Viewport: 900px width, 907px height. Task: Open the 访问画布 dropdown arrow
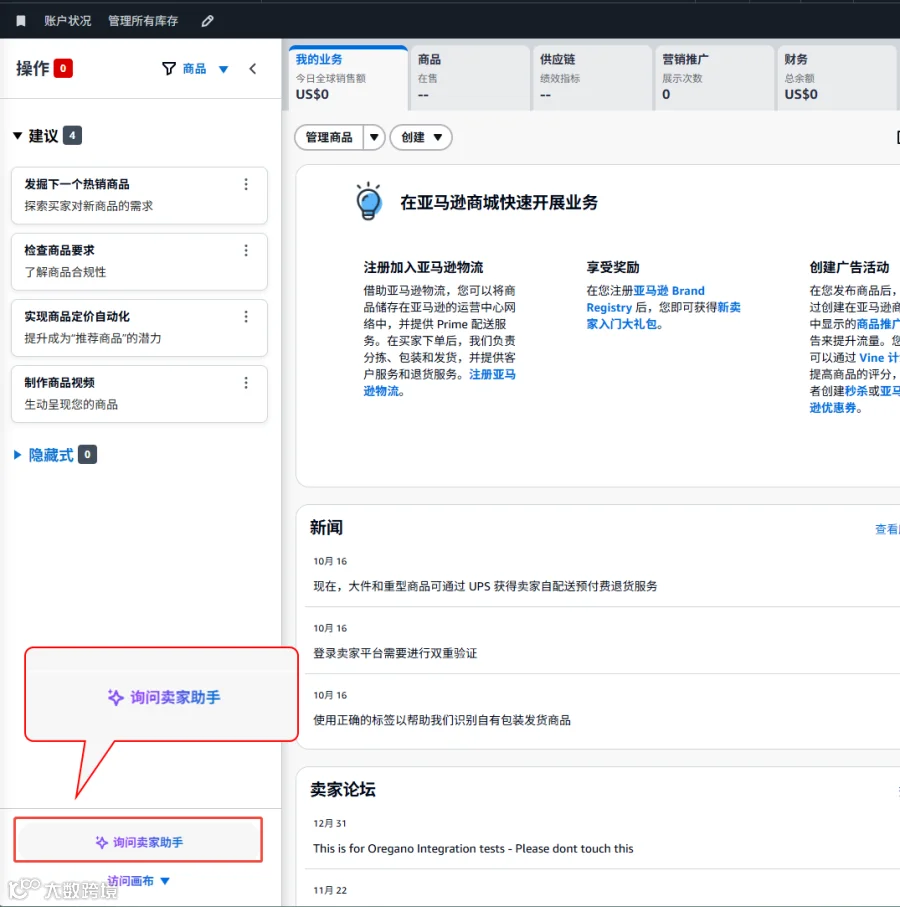coord(165,881)
